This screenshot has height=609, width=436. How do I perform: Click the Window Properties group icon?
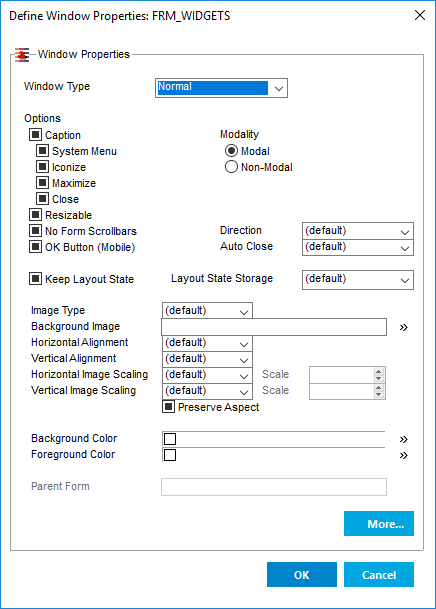click(x=22, y=55)
